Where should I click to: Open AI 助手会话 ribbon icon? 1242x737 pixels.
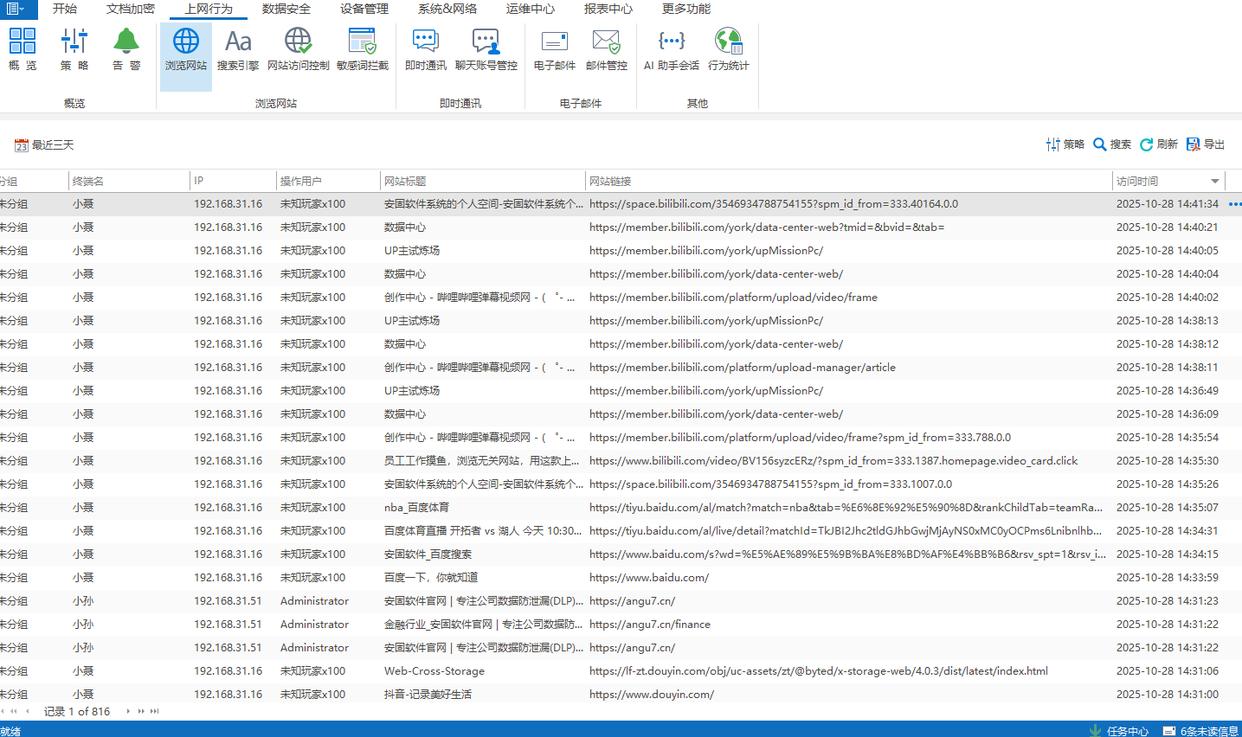click(671, 49)
